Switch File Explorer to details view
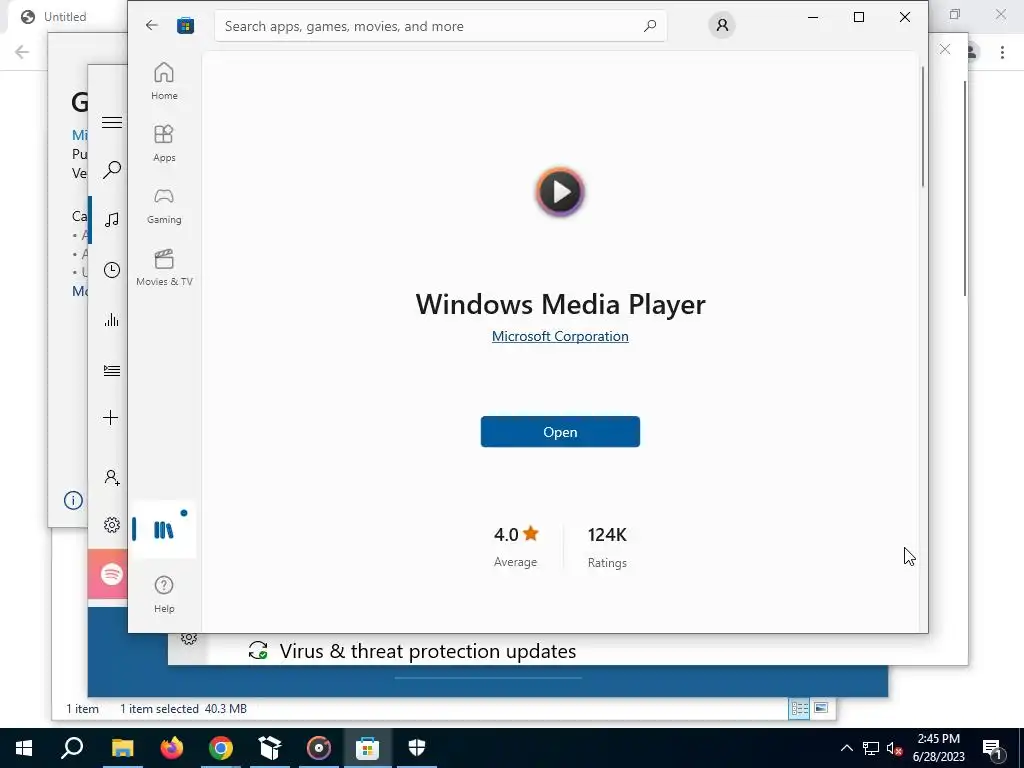The width and height of the screenshot is (1024, 768). (799, 709)
